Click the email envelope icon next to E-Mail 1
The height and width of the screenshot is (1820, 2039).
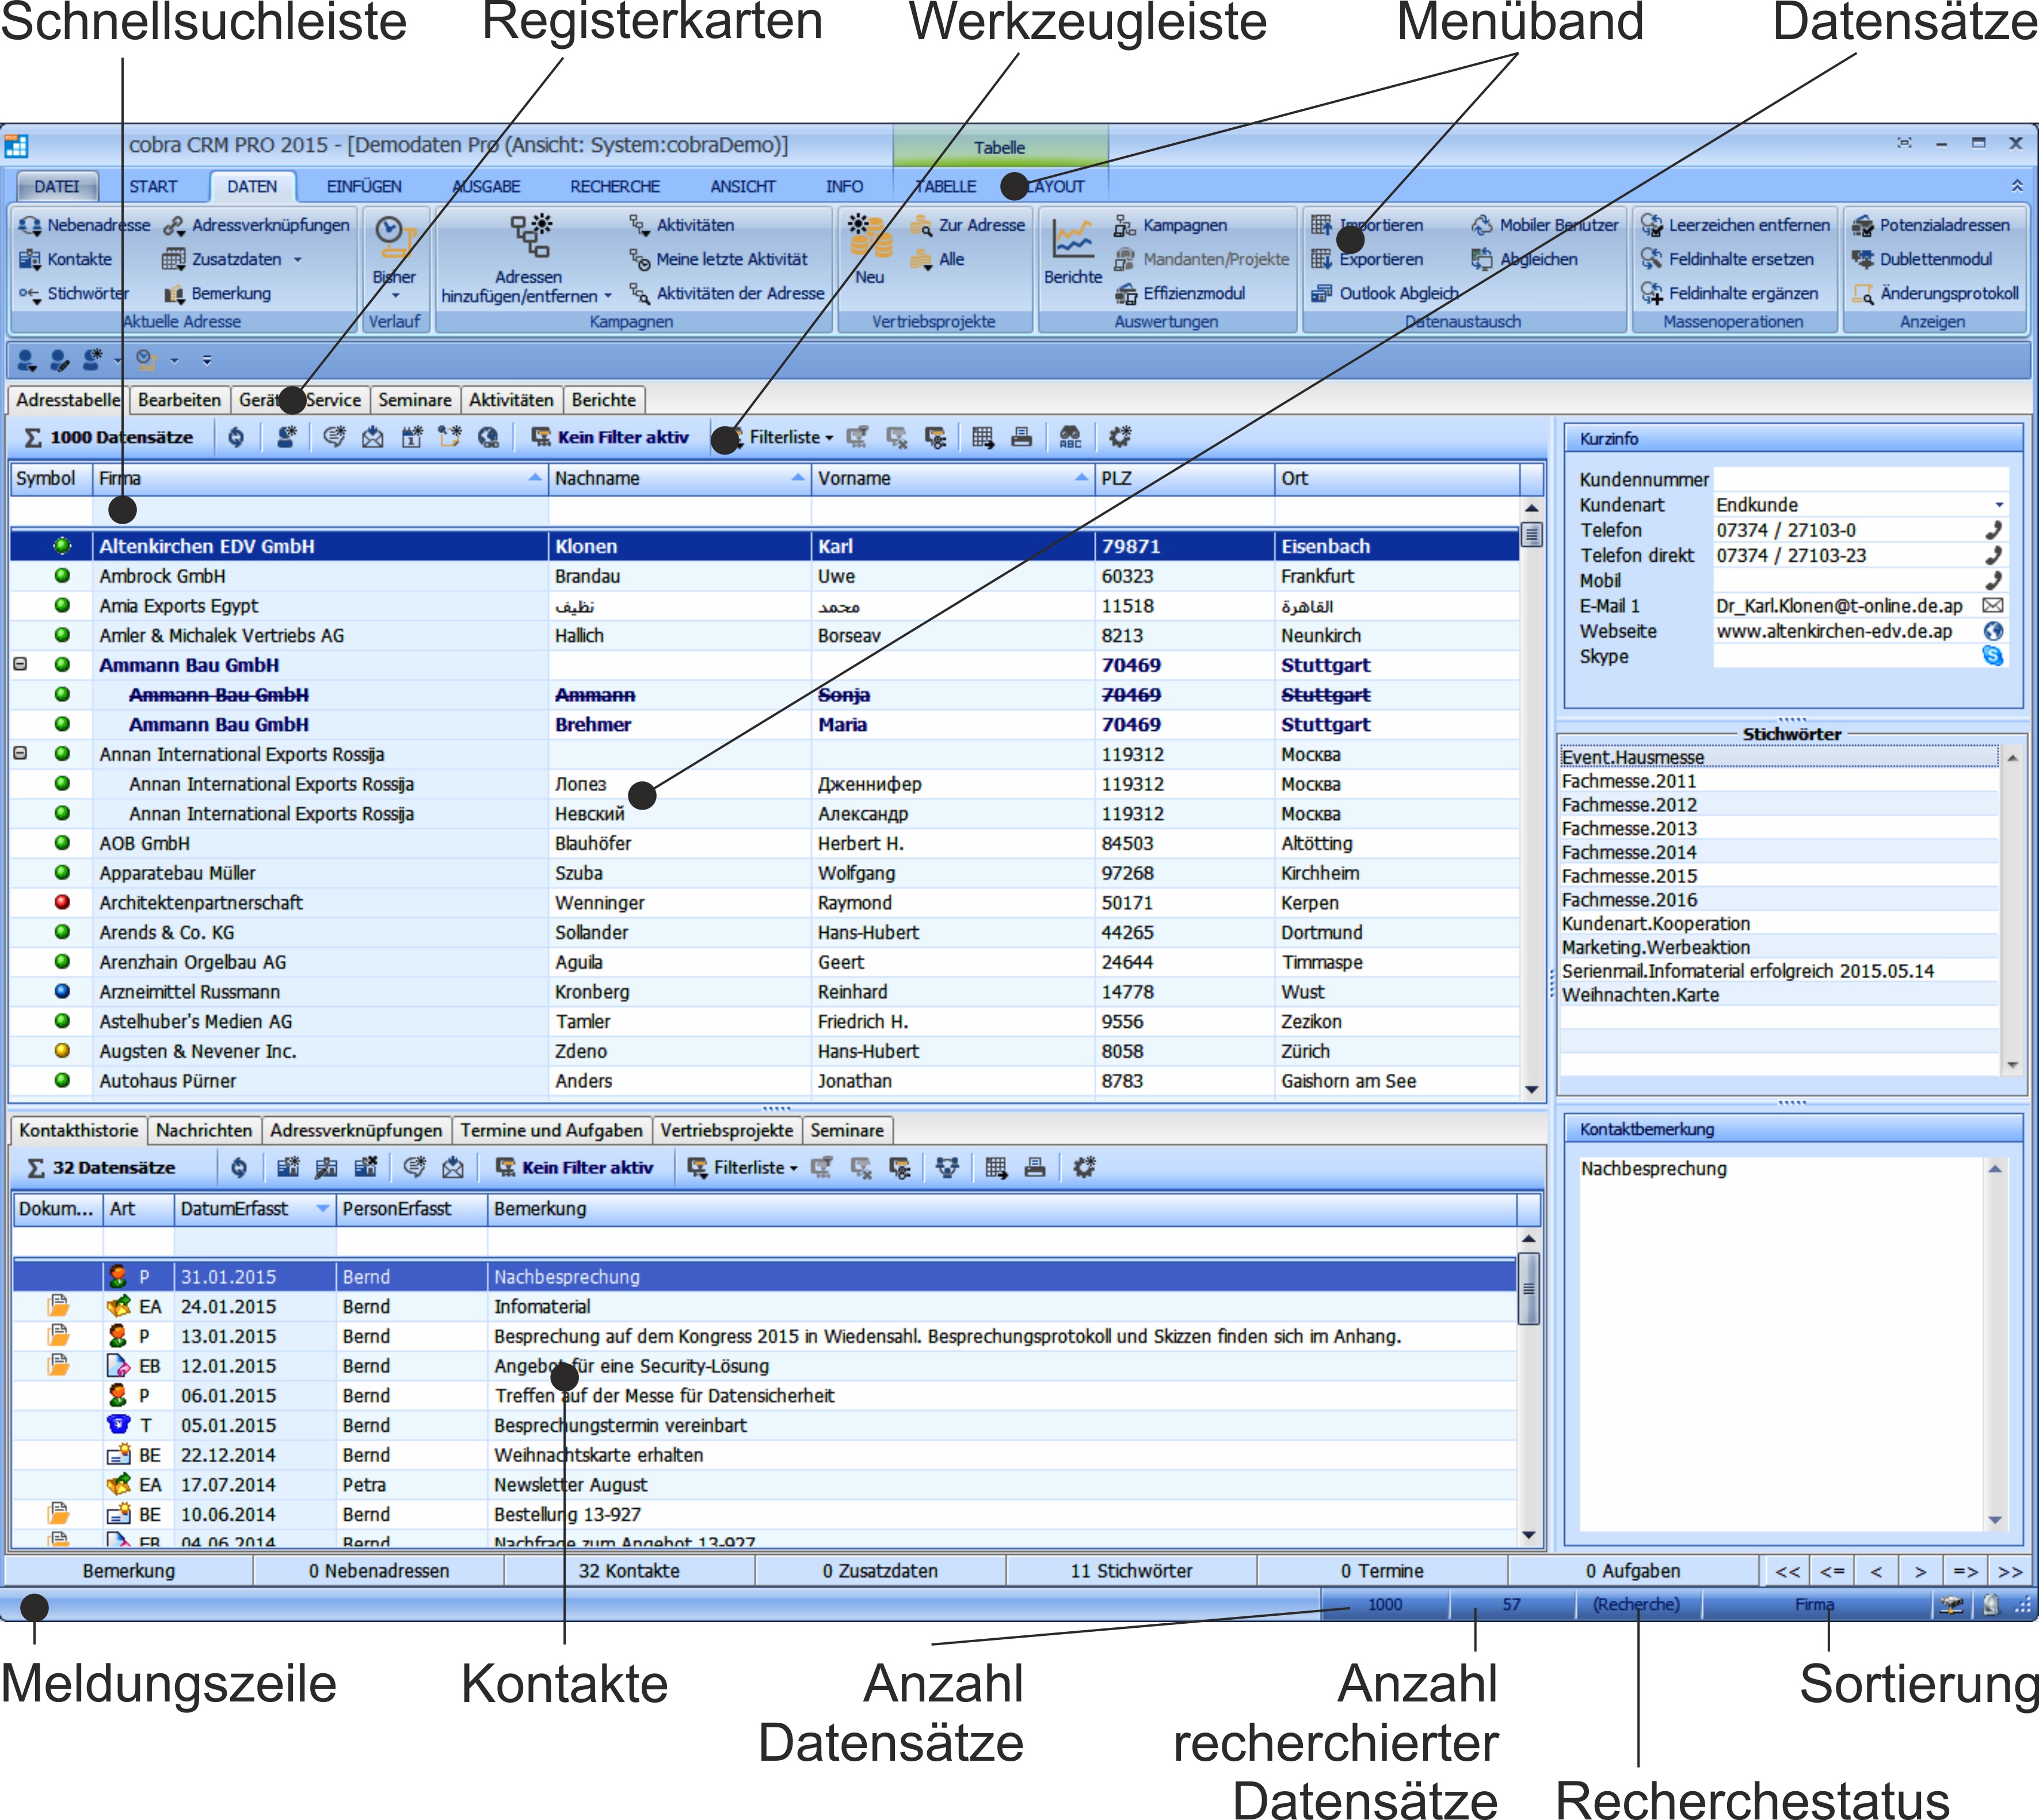(x=1993, y=605)
